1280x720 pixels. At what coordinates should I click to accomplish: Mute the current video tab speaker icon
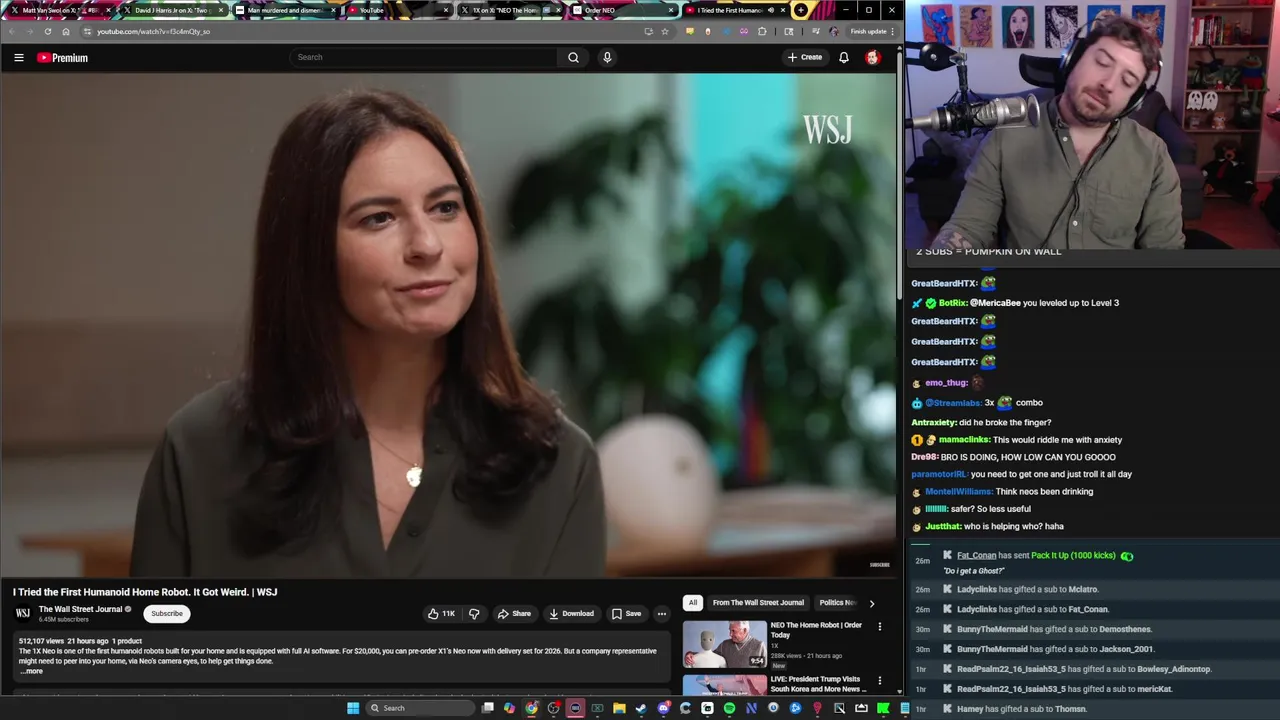point(770,10)
